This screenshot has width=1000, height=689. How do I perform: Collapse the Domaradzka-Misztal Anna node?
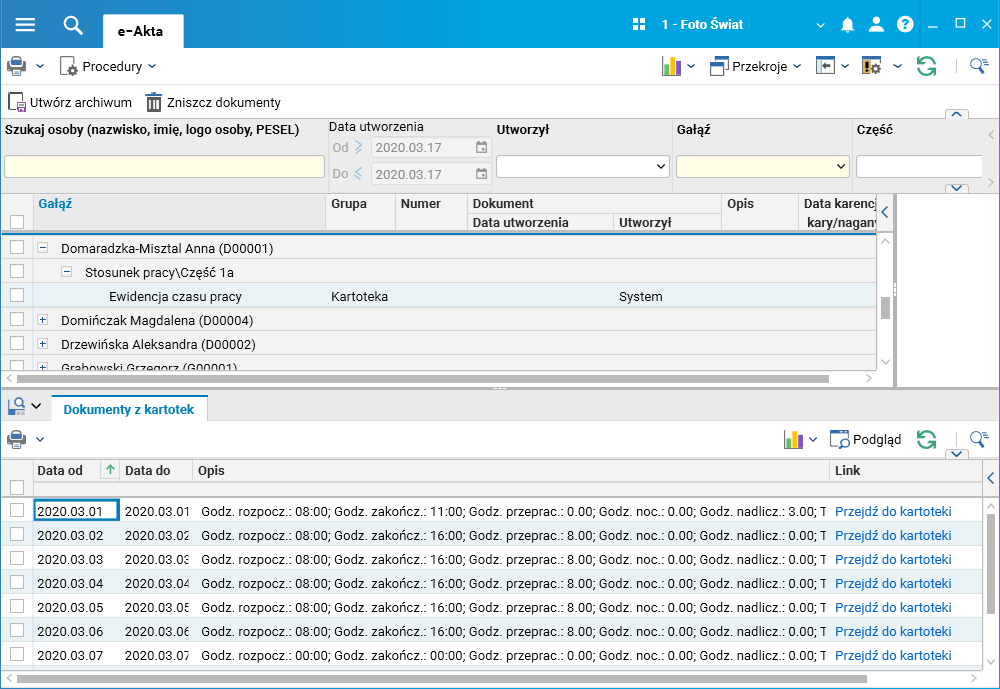click(43, 248)
